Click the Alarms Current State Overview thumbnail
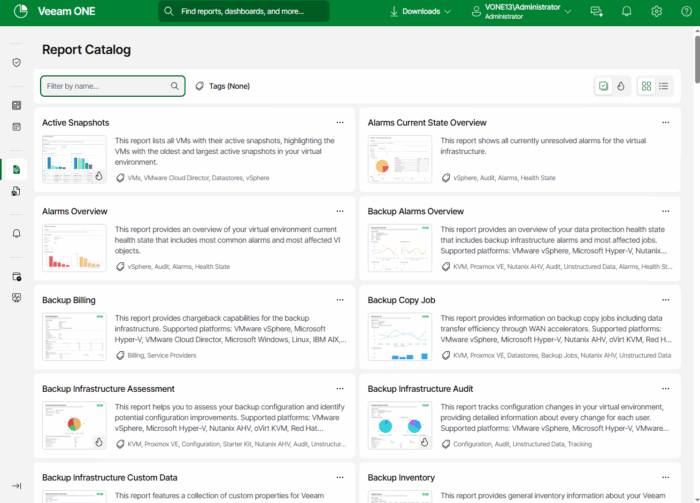The image size is (700, 503). 400,159
